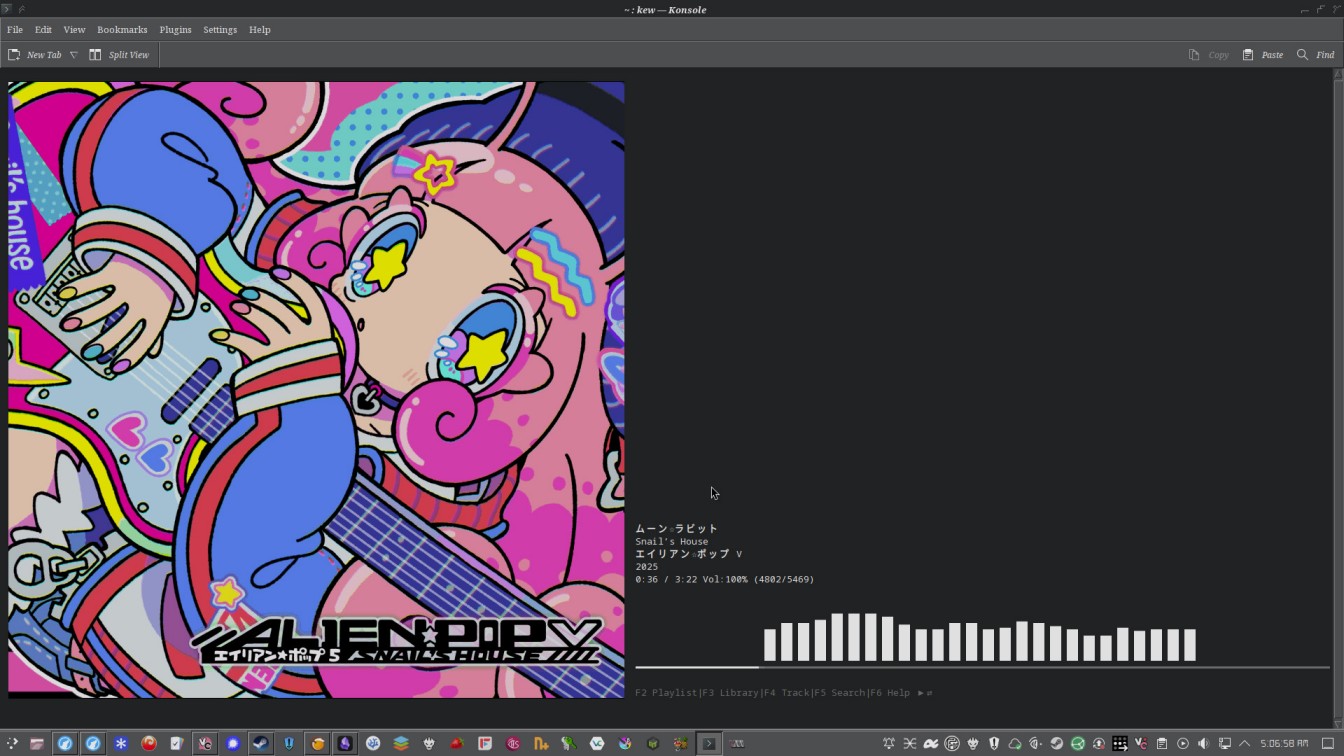Screen dimensions: 1344x756
Task: Click the Copy toolbar button
Action: pyautogui.click(x=1209, y=55)
